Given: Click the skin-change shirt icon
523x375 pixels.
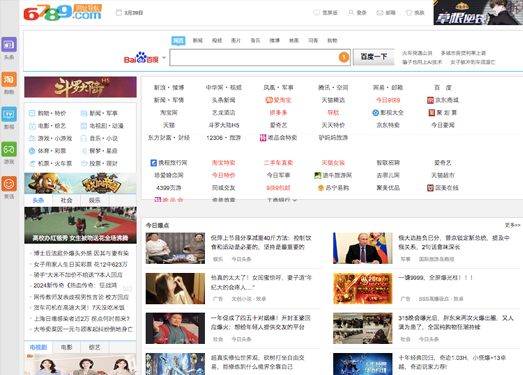Looking at the screenshot, I should [409, 13].
